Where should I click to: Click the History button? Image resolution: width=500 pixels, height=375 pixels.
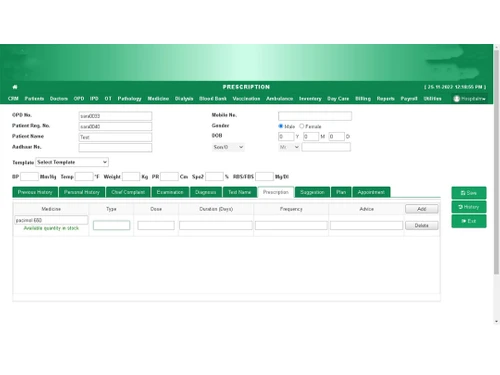coord(469,207)
